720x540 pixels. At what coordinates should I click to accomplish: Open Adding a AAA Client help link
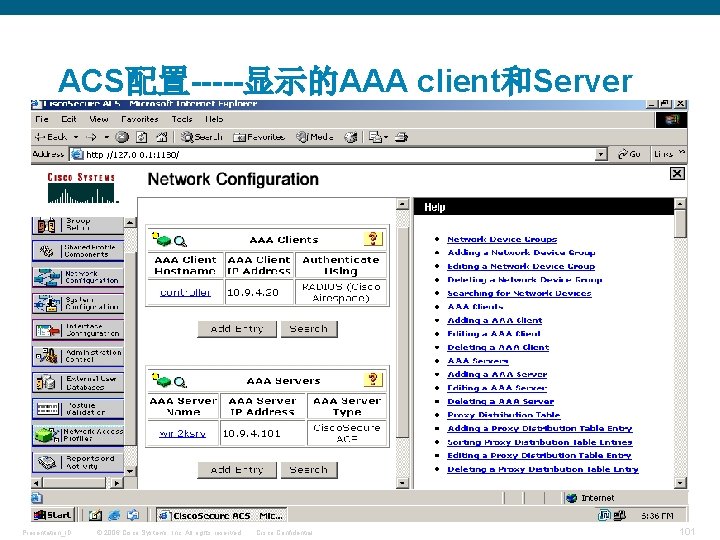(x=495, y=321)
